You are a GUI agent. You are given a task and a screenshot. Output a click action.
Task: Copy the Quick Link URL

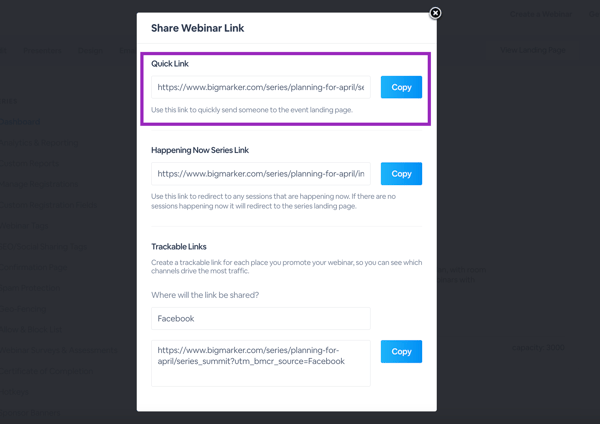[401, 87]
